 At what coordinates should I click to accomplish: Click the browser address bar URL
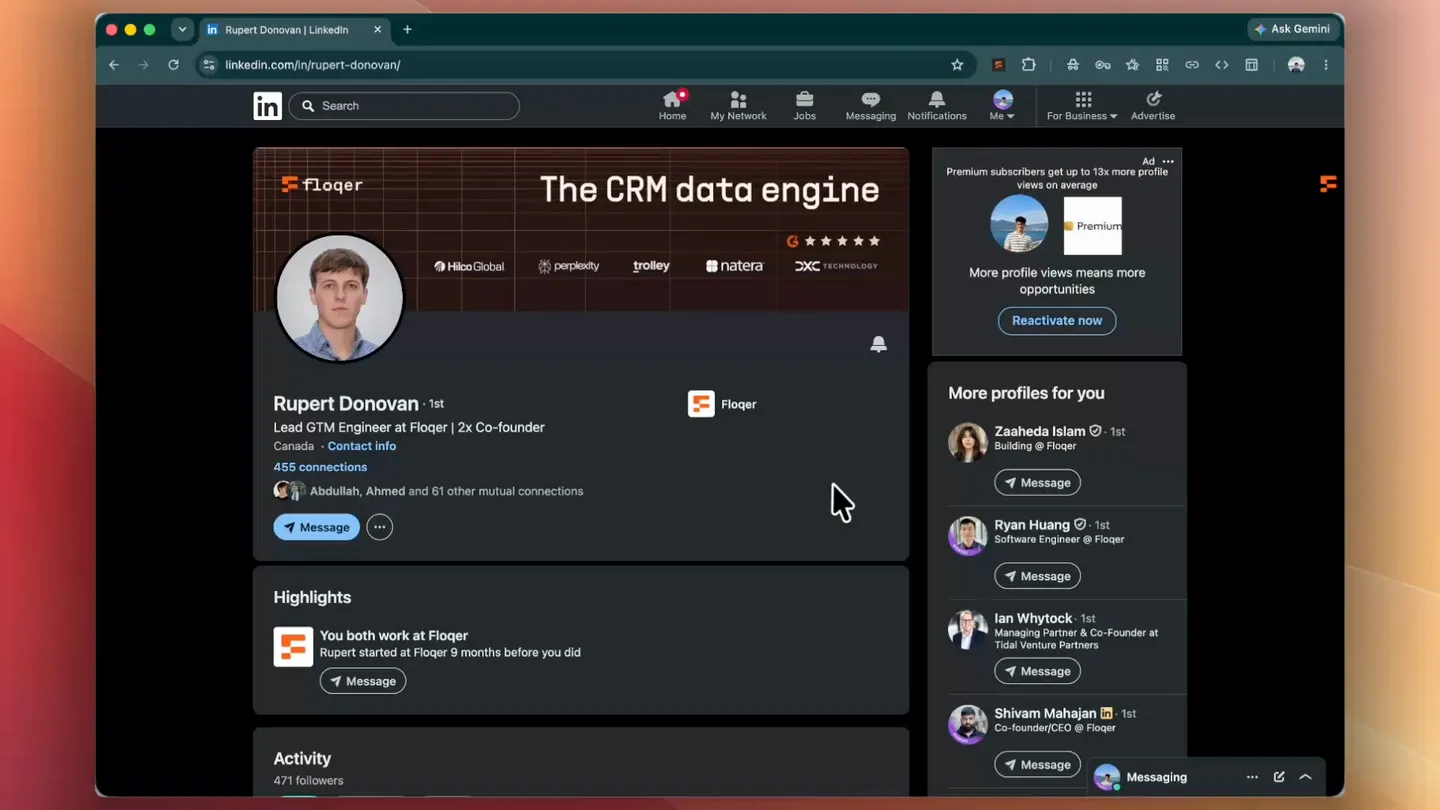tap(312, 65)
